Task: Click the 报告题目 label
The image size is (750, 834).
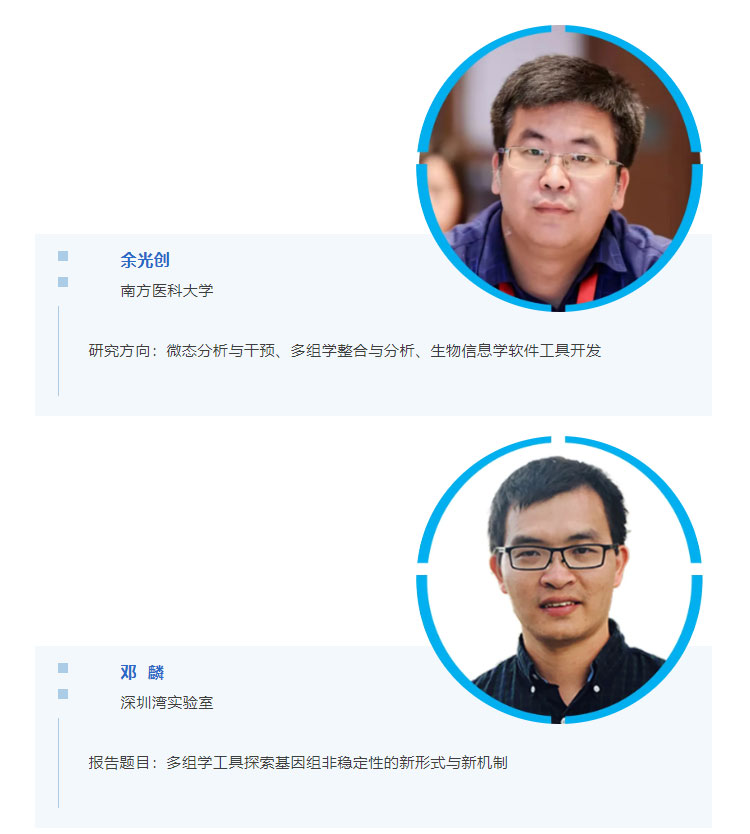Action: point(119,763)
